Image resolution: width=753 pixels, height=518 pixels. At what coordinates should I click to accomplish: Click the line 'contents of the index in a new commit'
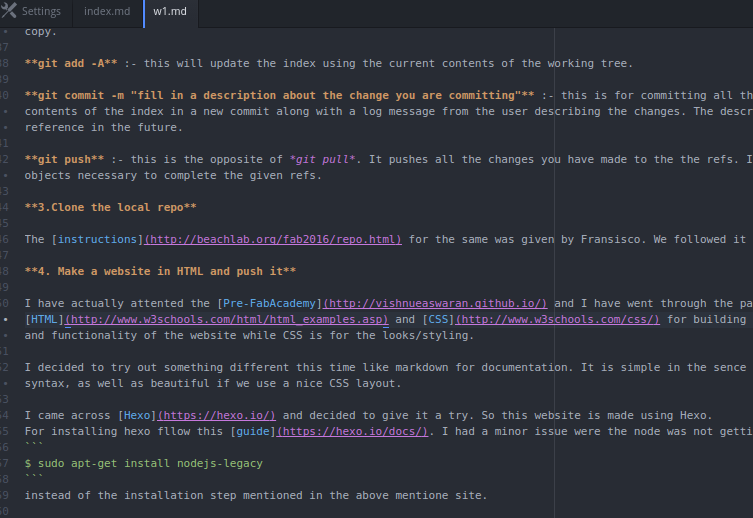click(389, 111)
